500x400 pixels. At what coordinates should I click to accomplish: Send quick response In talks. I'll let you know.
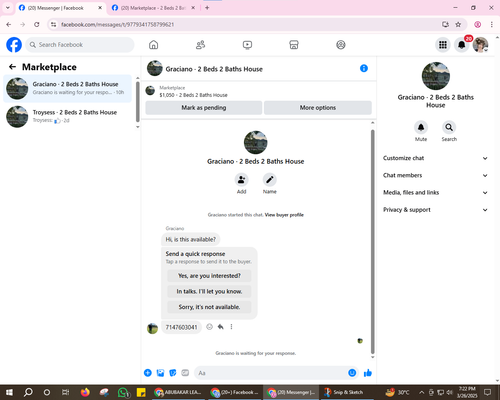tap(209, 291)
